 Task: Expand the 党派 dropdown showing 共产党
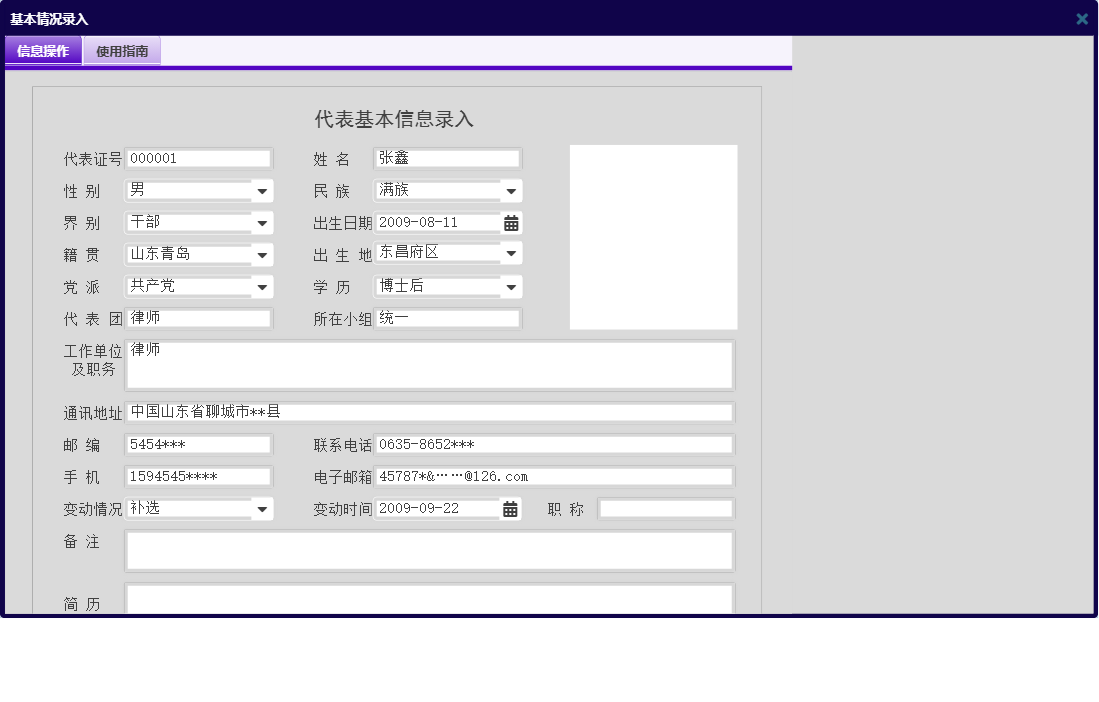262,287
